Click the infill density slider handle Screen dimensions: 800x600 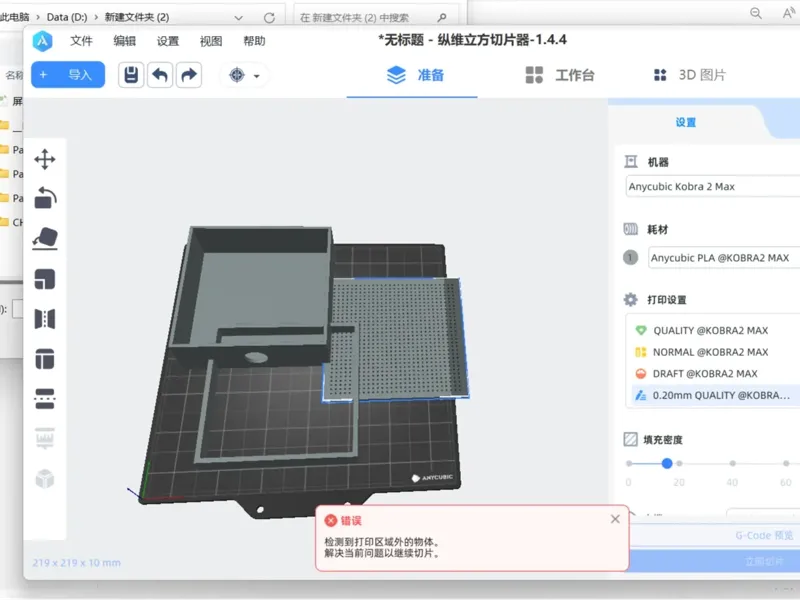[667, 463]
